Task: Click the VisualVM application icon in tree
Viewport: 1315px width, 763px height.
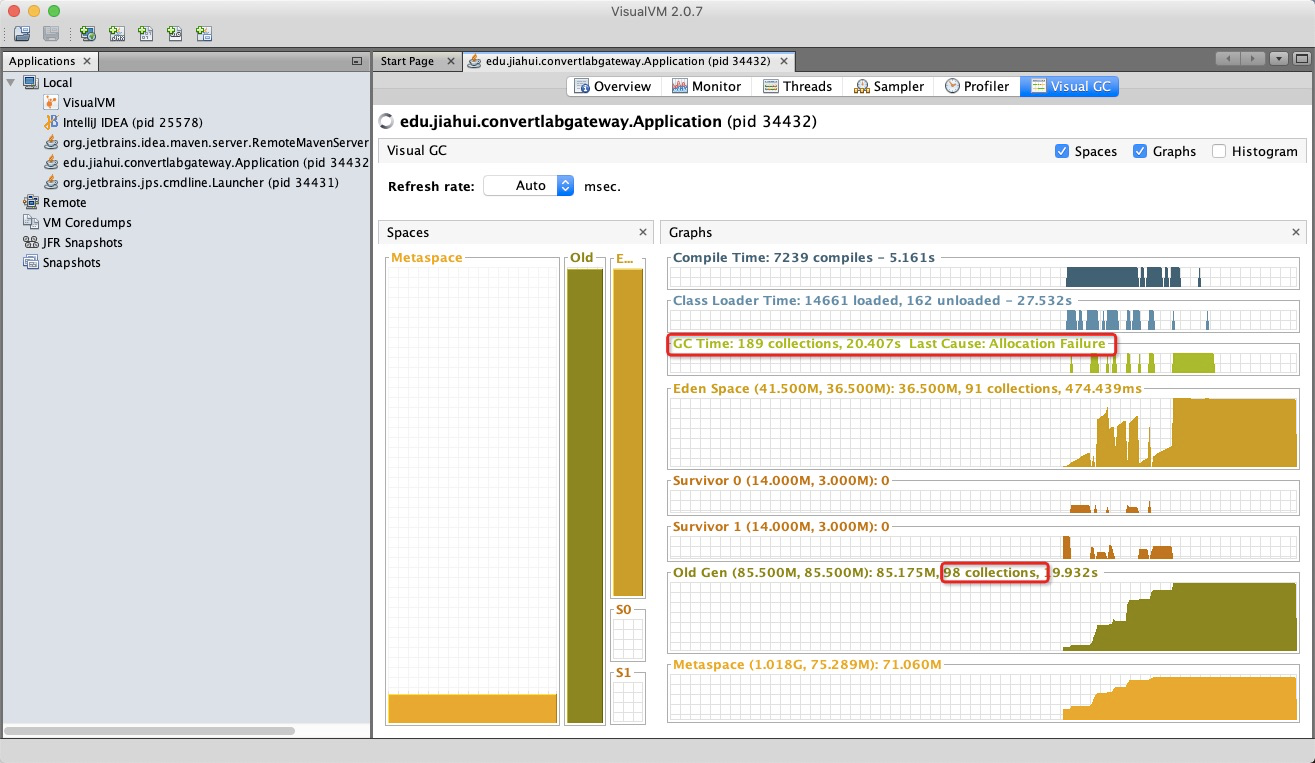Action: pyautogui.click(x=51, y=103)
